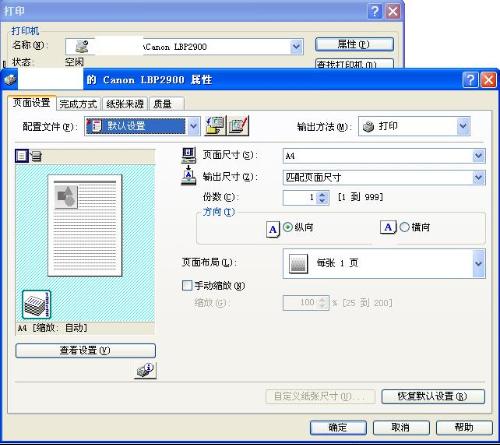Select 横向 landscape radio button
Viewport: 500px width, 445px height.
[404, 227]
